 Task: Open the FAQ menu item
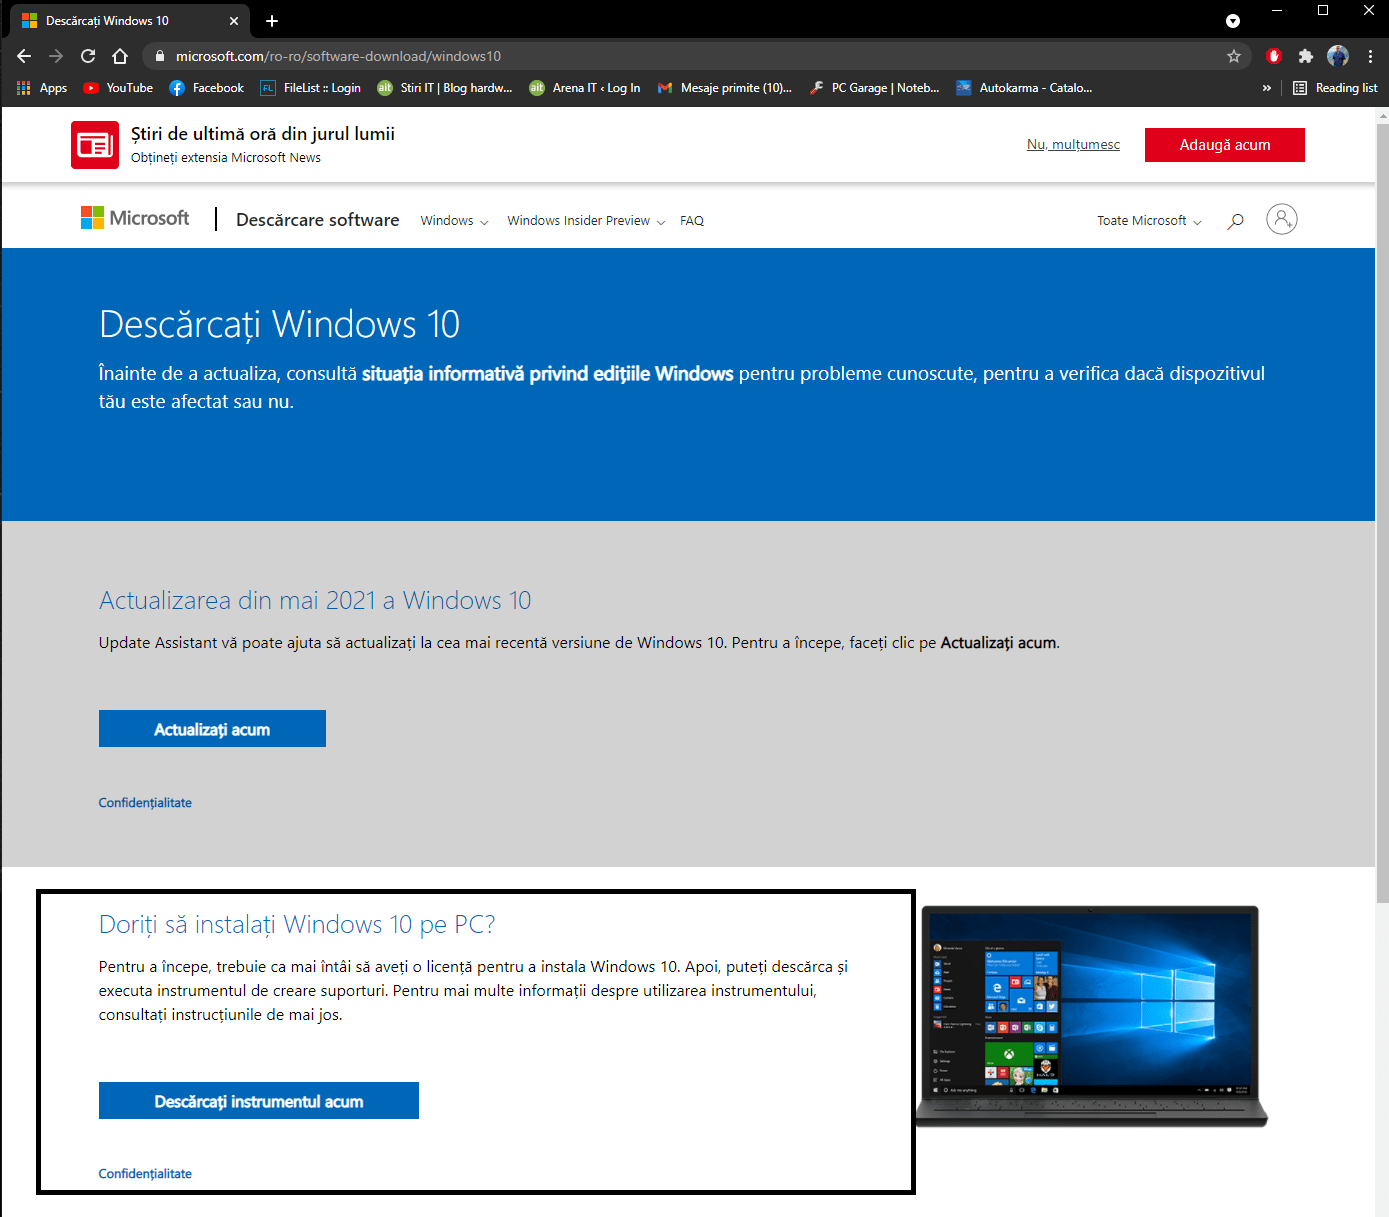[692, 221]
